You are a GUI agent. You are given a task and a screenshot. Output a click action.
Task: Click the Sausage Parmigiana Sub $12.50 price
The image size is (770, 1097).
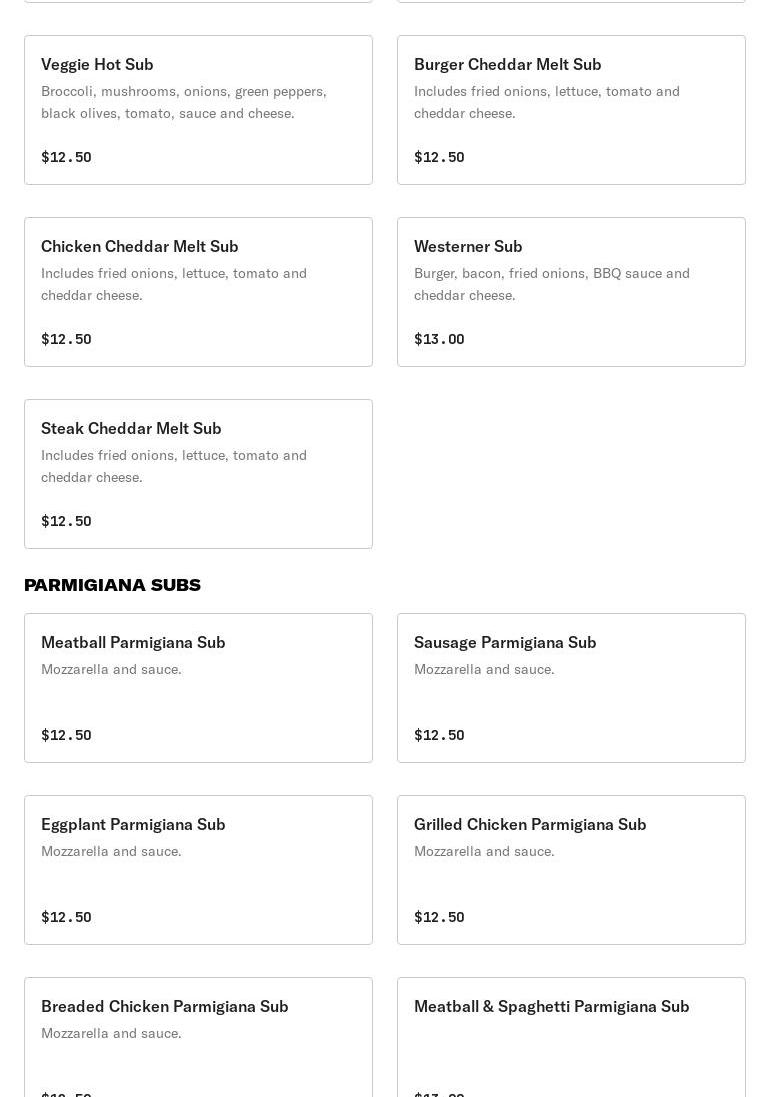click(x=439, y=735)
